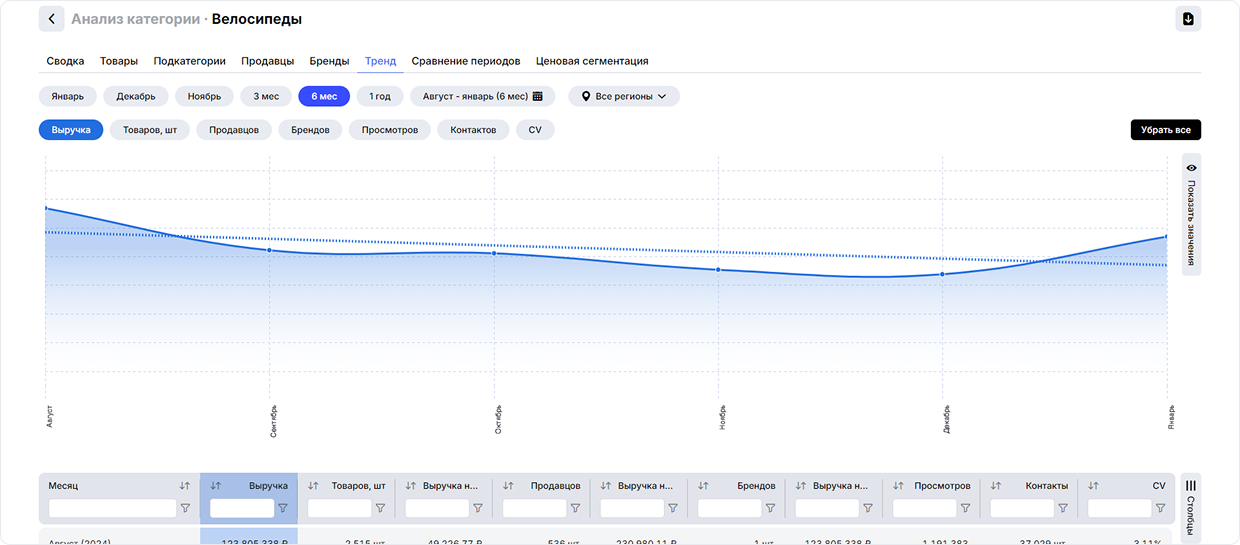Image resolution: width=1240 pixels, height=545 pixels.
Task: Download the report using the export icon
Action: (x=1188, y=19)
